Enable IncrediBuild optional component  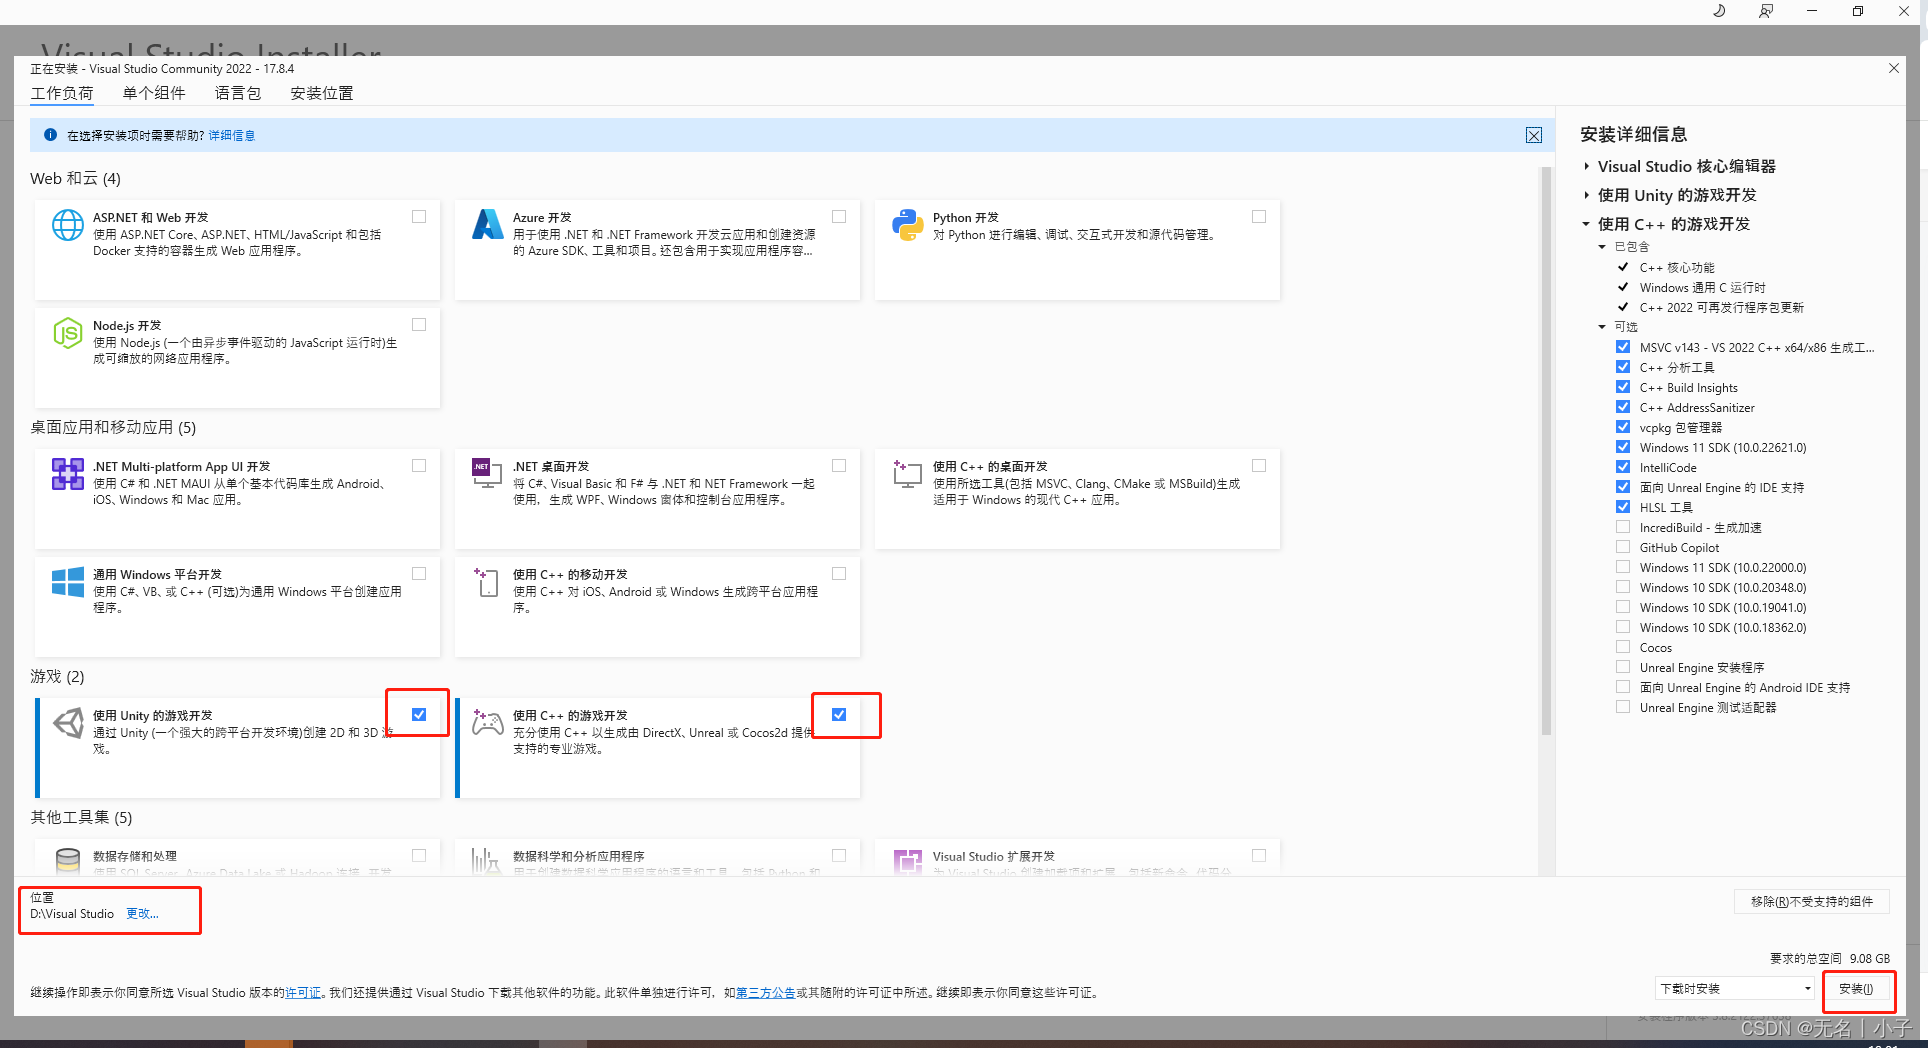(x=1623, y=527)
